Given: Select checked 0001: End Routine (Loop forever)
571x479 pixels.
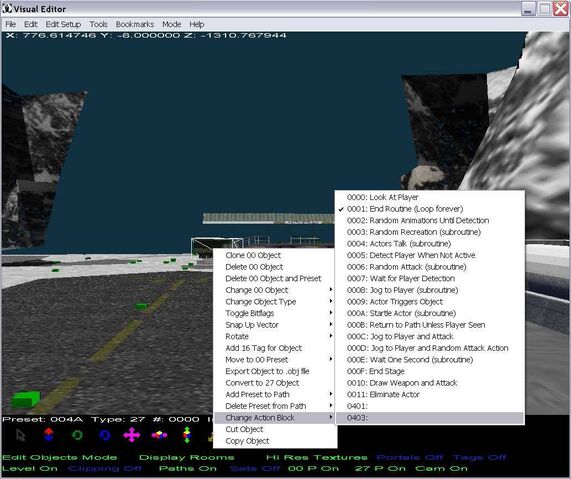Looking at the screenshot, I should pos(430,209).
